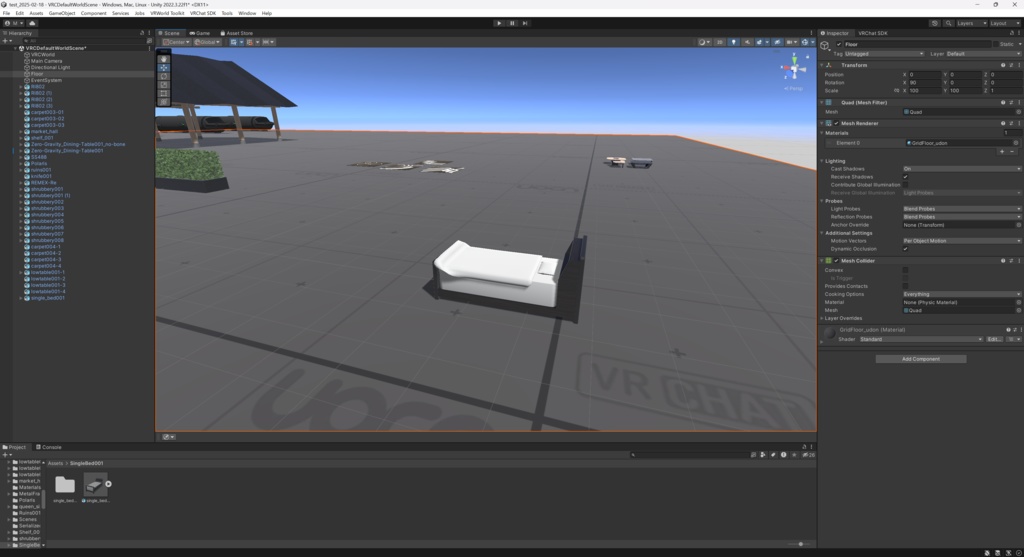Toggle Provides Contacts checkbox
The width and height of the screenshot is (1024, 557).
click(x=905, y=286)
